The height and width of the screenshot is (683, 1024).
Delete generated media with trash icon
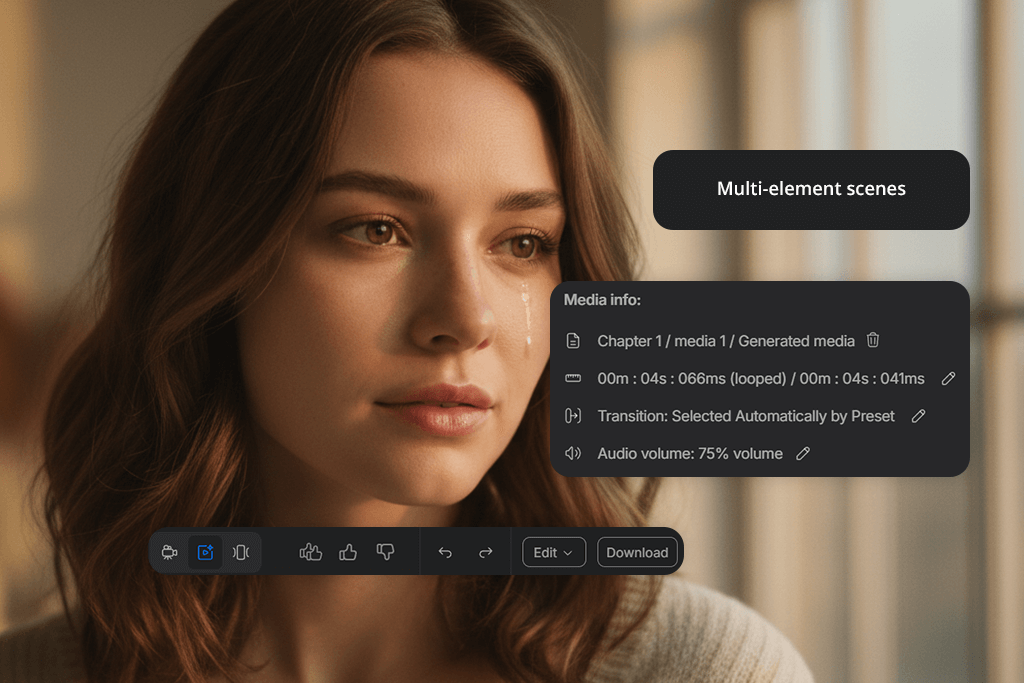point(873,340)
